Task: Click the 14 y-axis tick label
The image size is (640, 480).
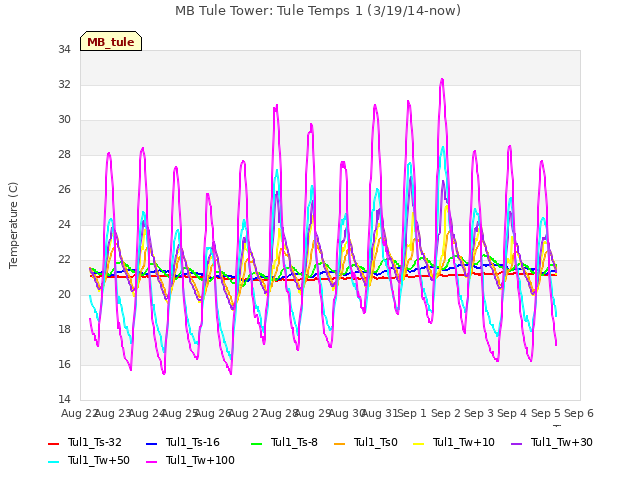Action: click(64, 400)
